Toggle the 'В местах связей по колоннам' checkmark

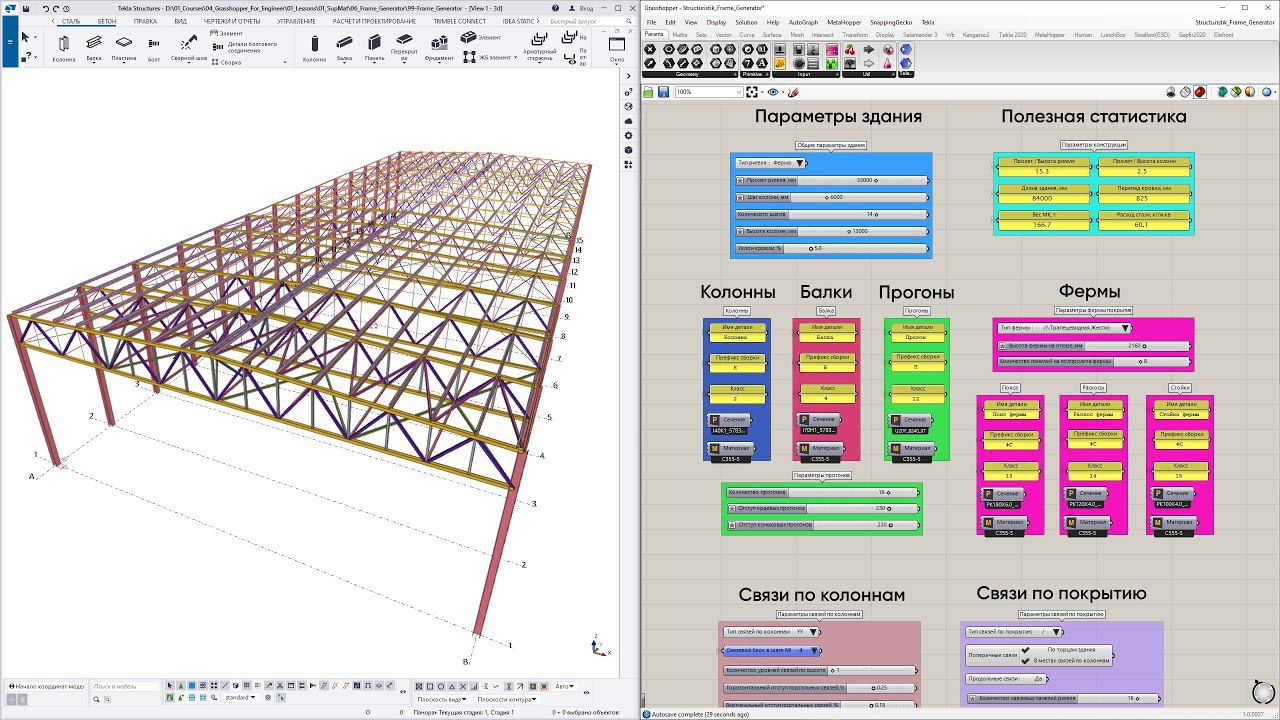1025,661
